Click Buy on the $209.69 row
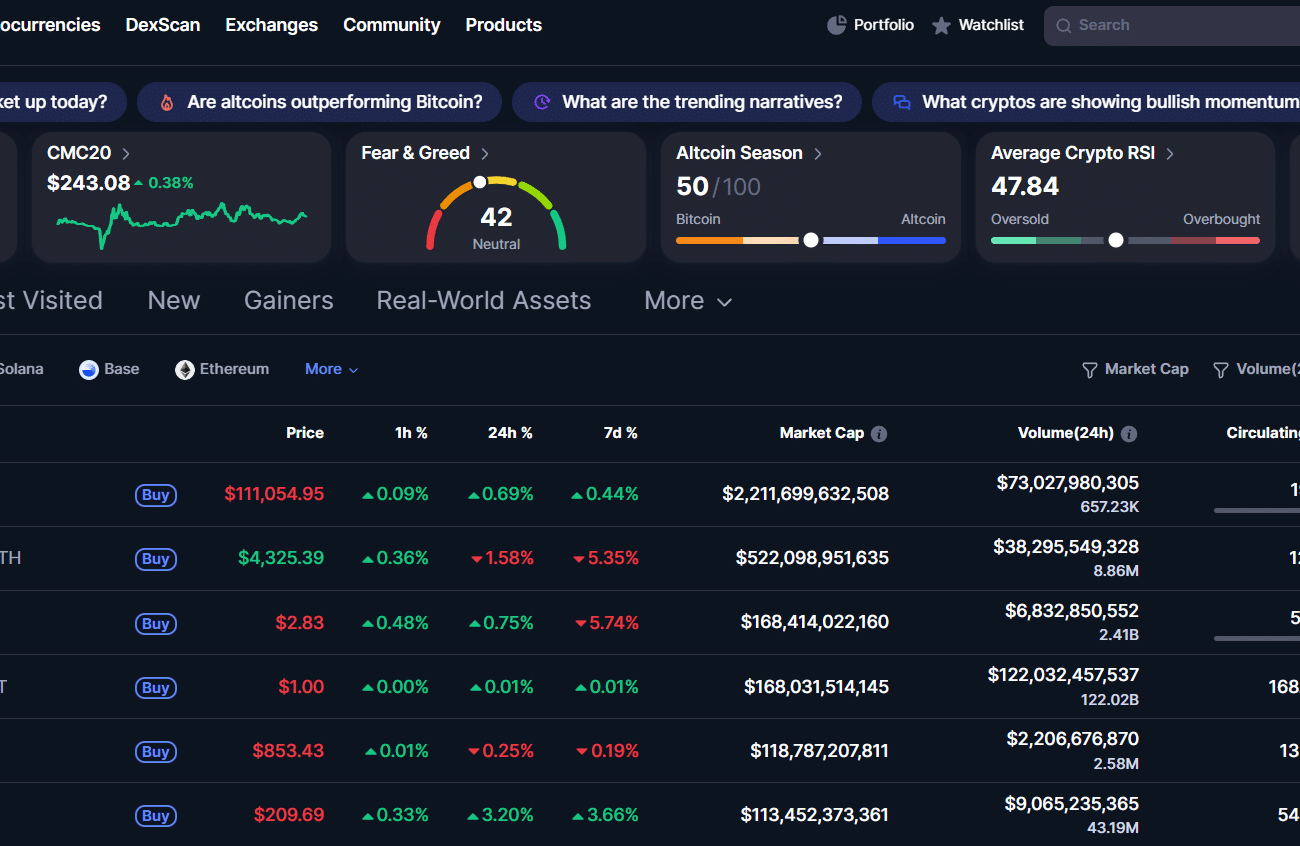Viewport: 1300px width, 846px height. (156, 816)
